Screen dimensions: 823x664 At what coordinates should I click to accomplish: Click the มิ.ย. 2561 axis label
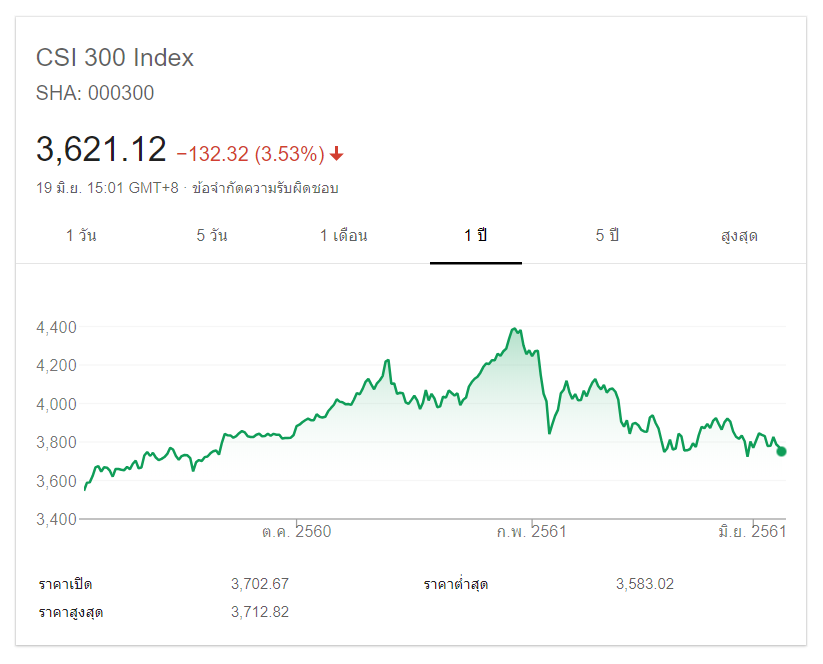(752, 532)
